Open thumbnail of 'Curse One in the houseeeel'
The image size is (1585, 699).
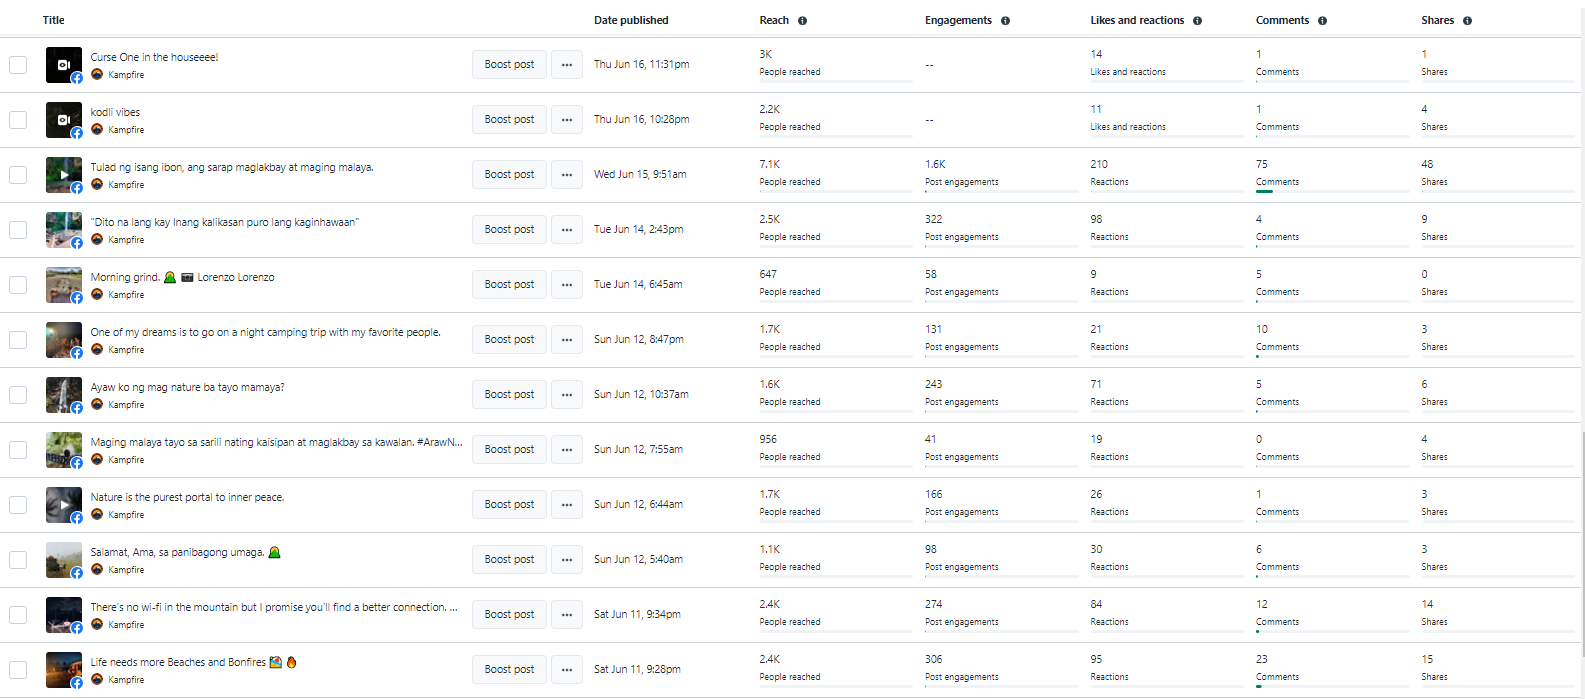(x=64, y=65)
